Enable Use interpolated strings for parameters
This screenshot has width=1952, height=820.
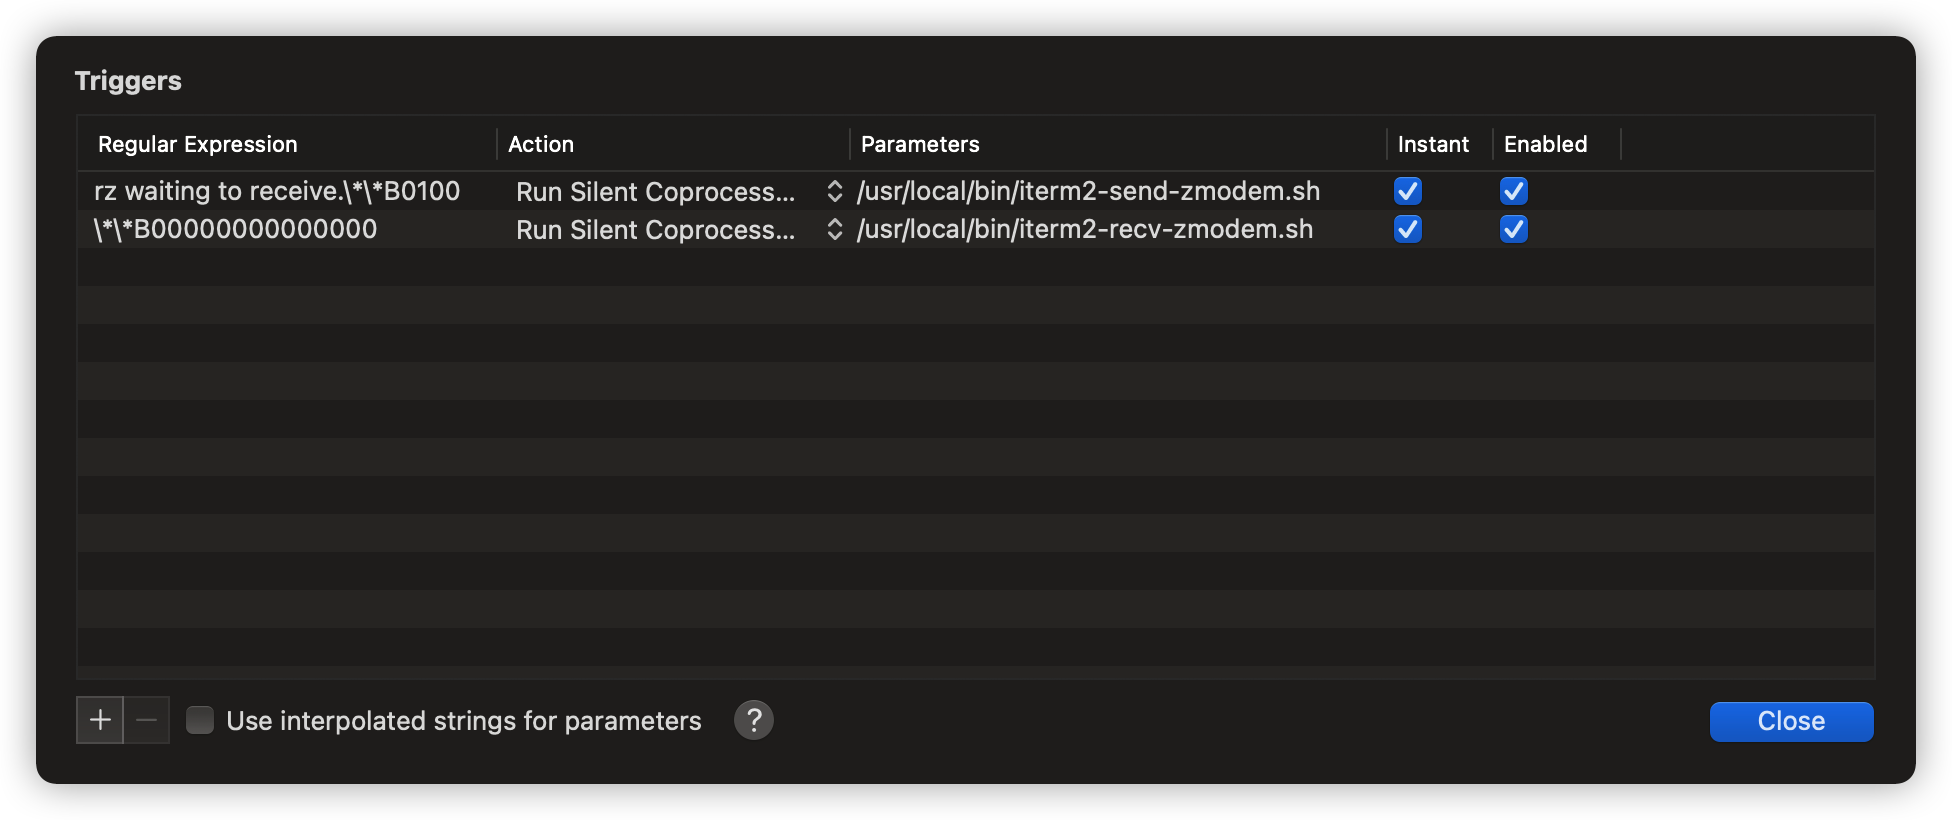click(x=200, y=720)
